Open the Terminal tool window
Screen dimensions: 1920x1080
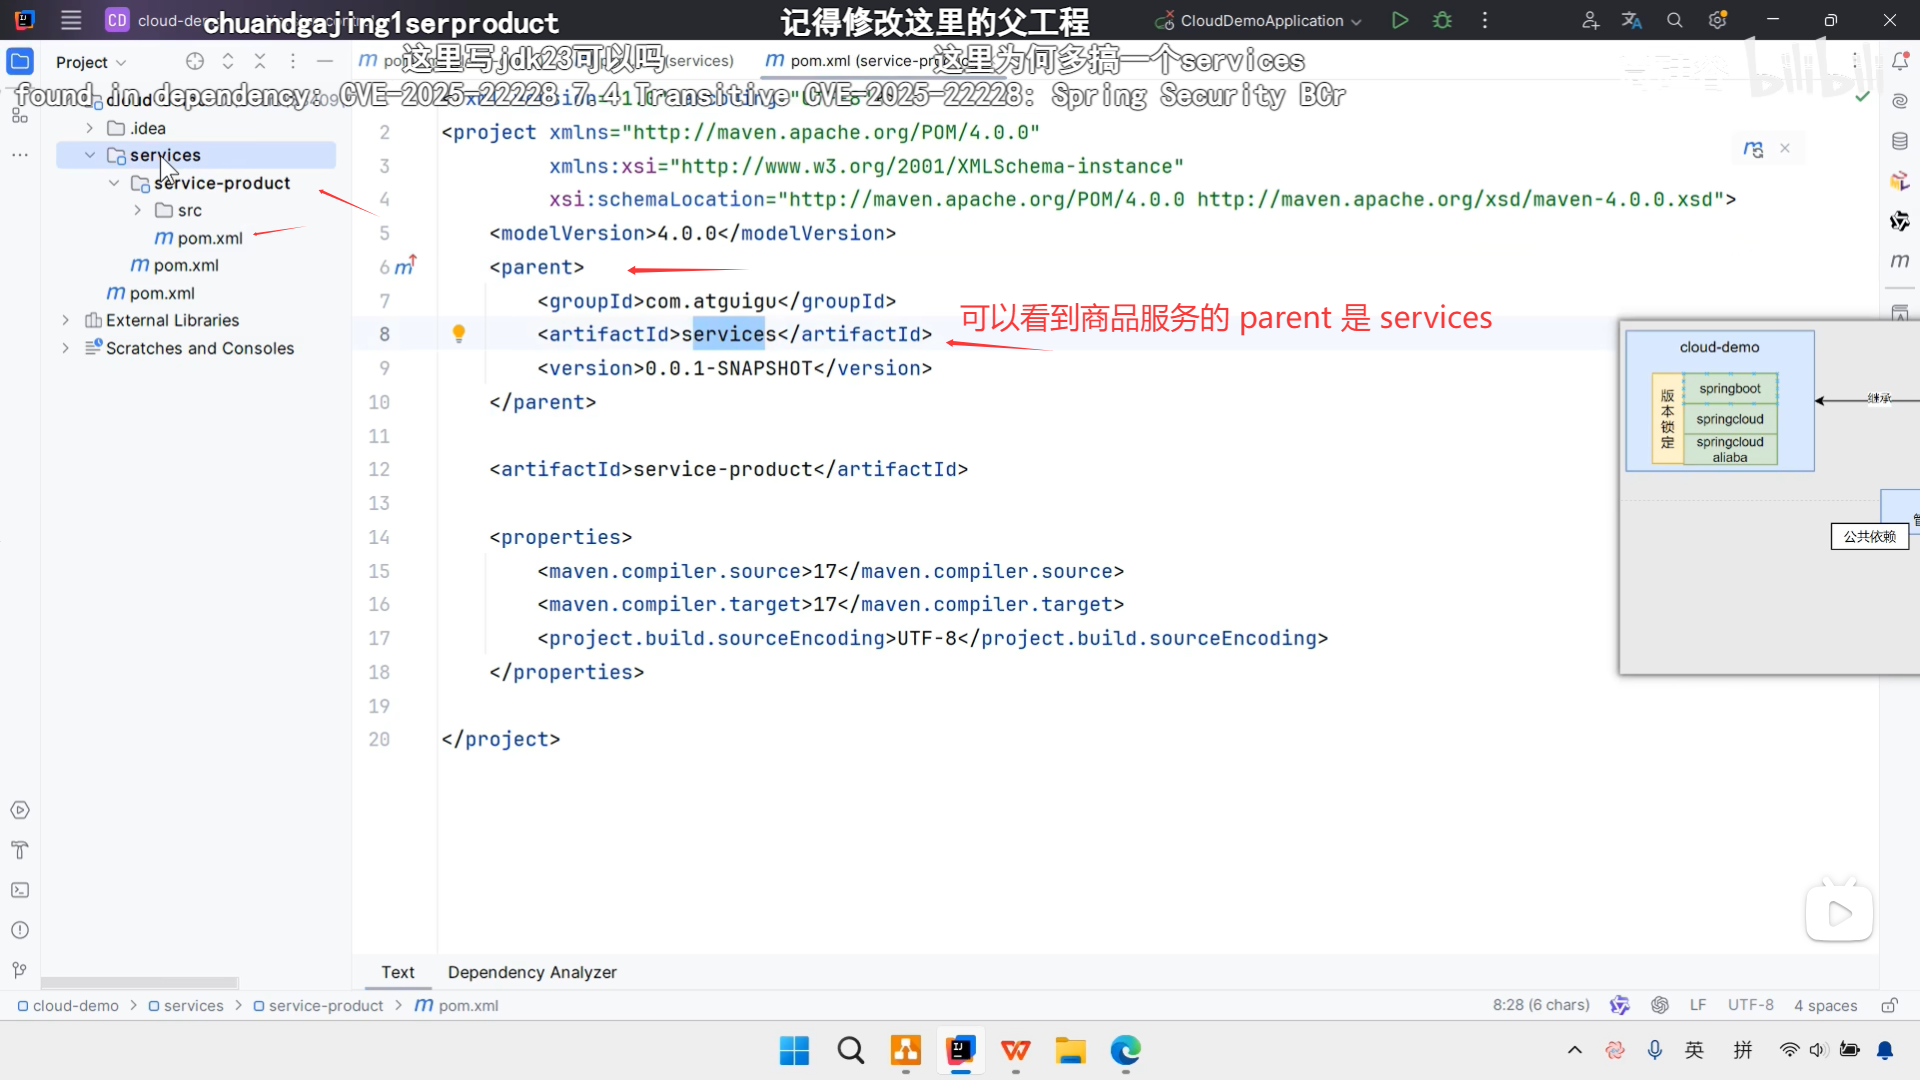(x=20, y=890)
